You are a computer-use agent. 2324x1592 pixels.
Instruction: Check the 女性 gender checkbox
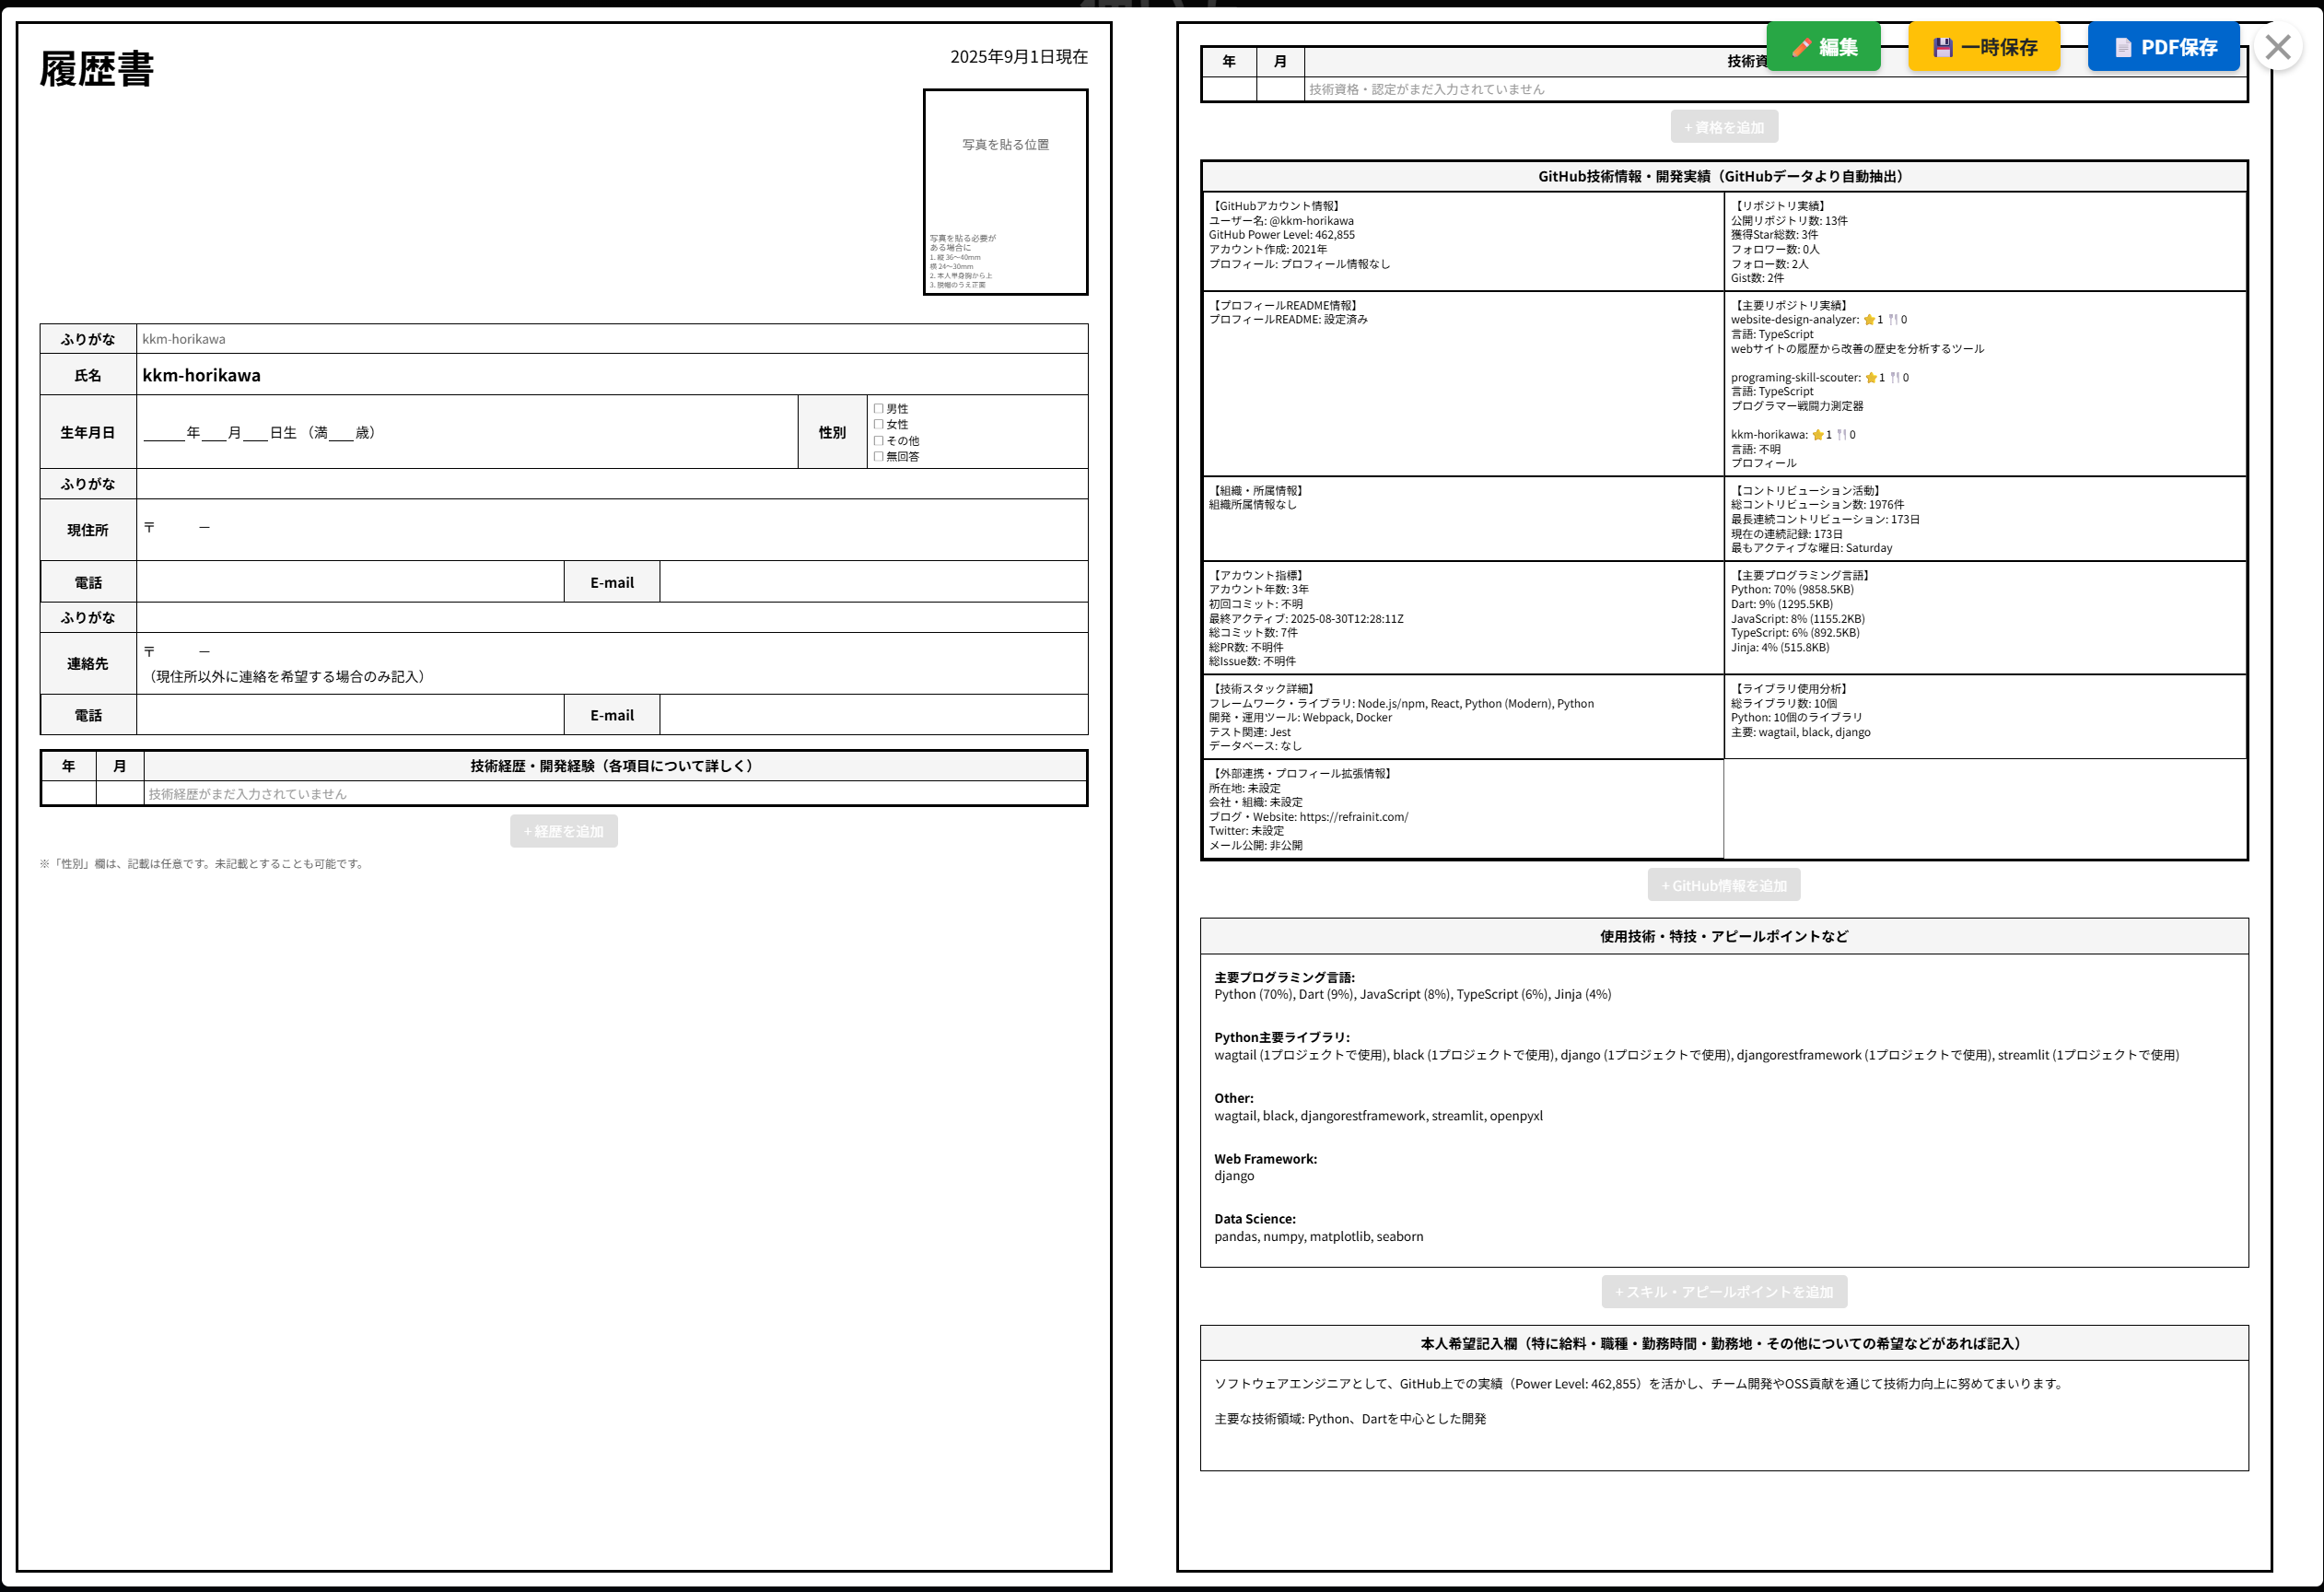tap(879, 424)
